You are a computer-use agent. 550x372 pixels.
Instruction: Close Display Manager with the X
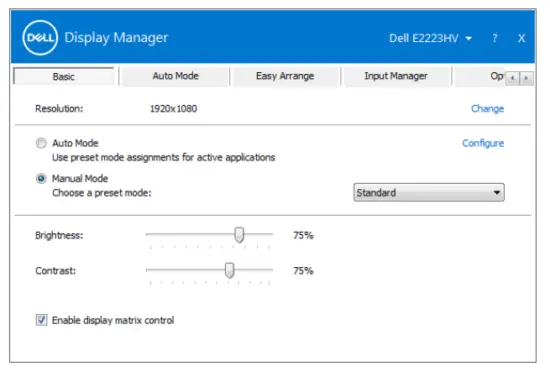click(522, 38)
